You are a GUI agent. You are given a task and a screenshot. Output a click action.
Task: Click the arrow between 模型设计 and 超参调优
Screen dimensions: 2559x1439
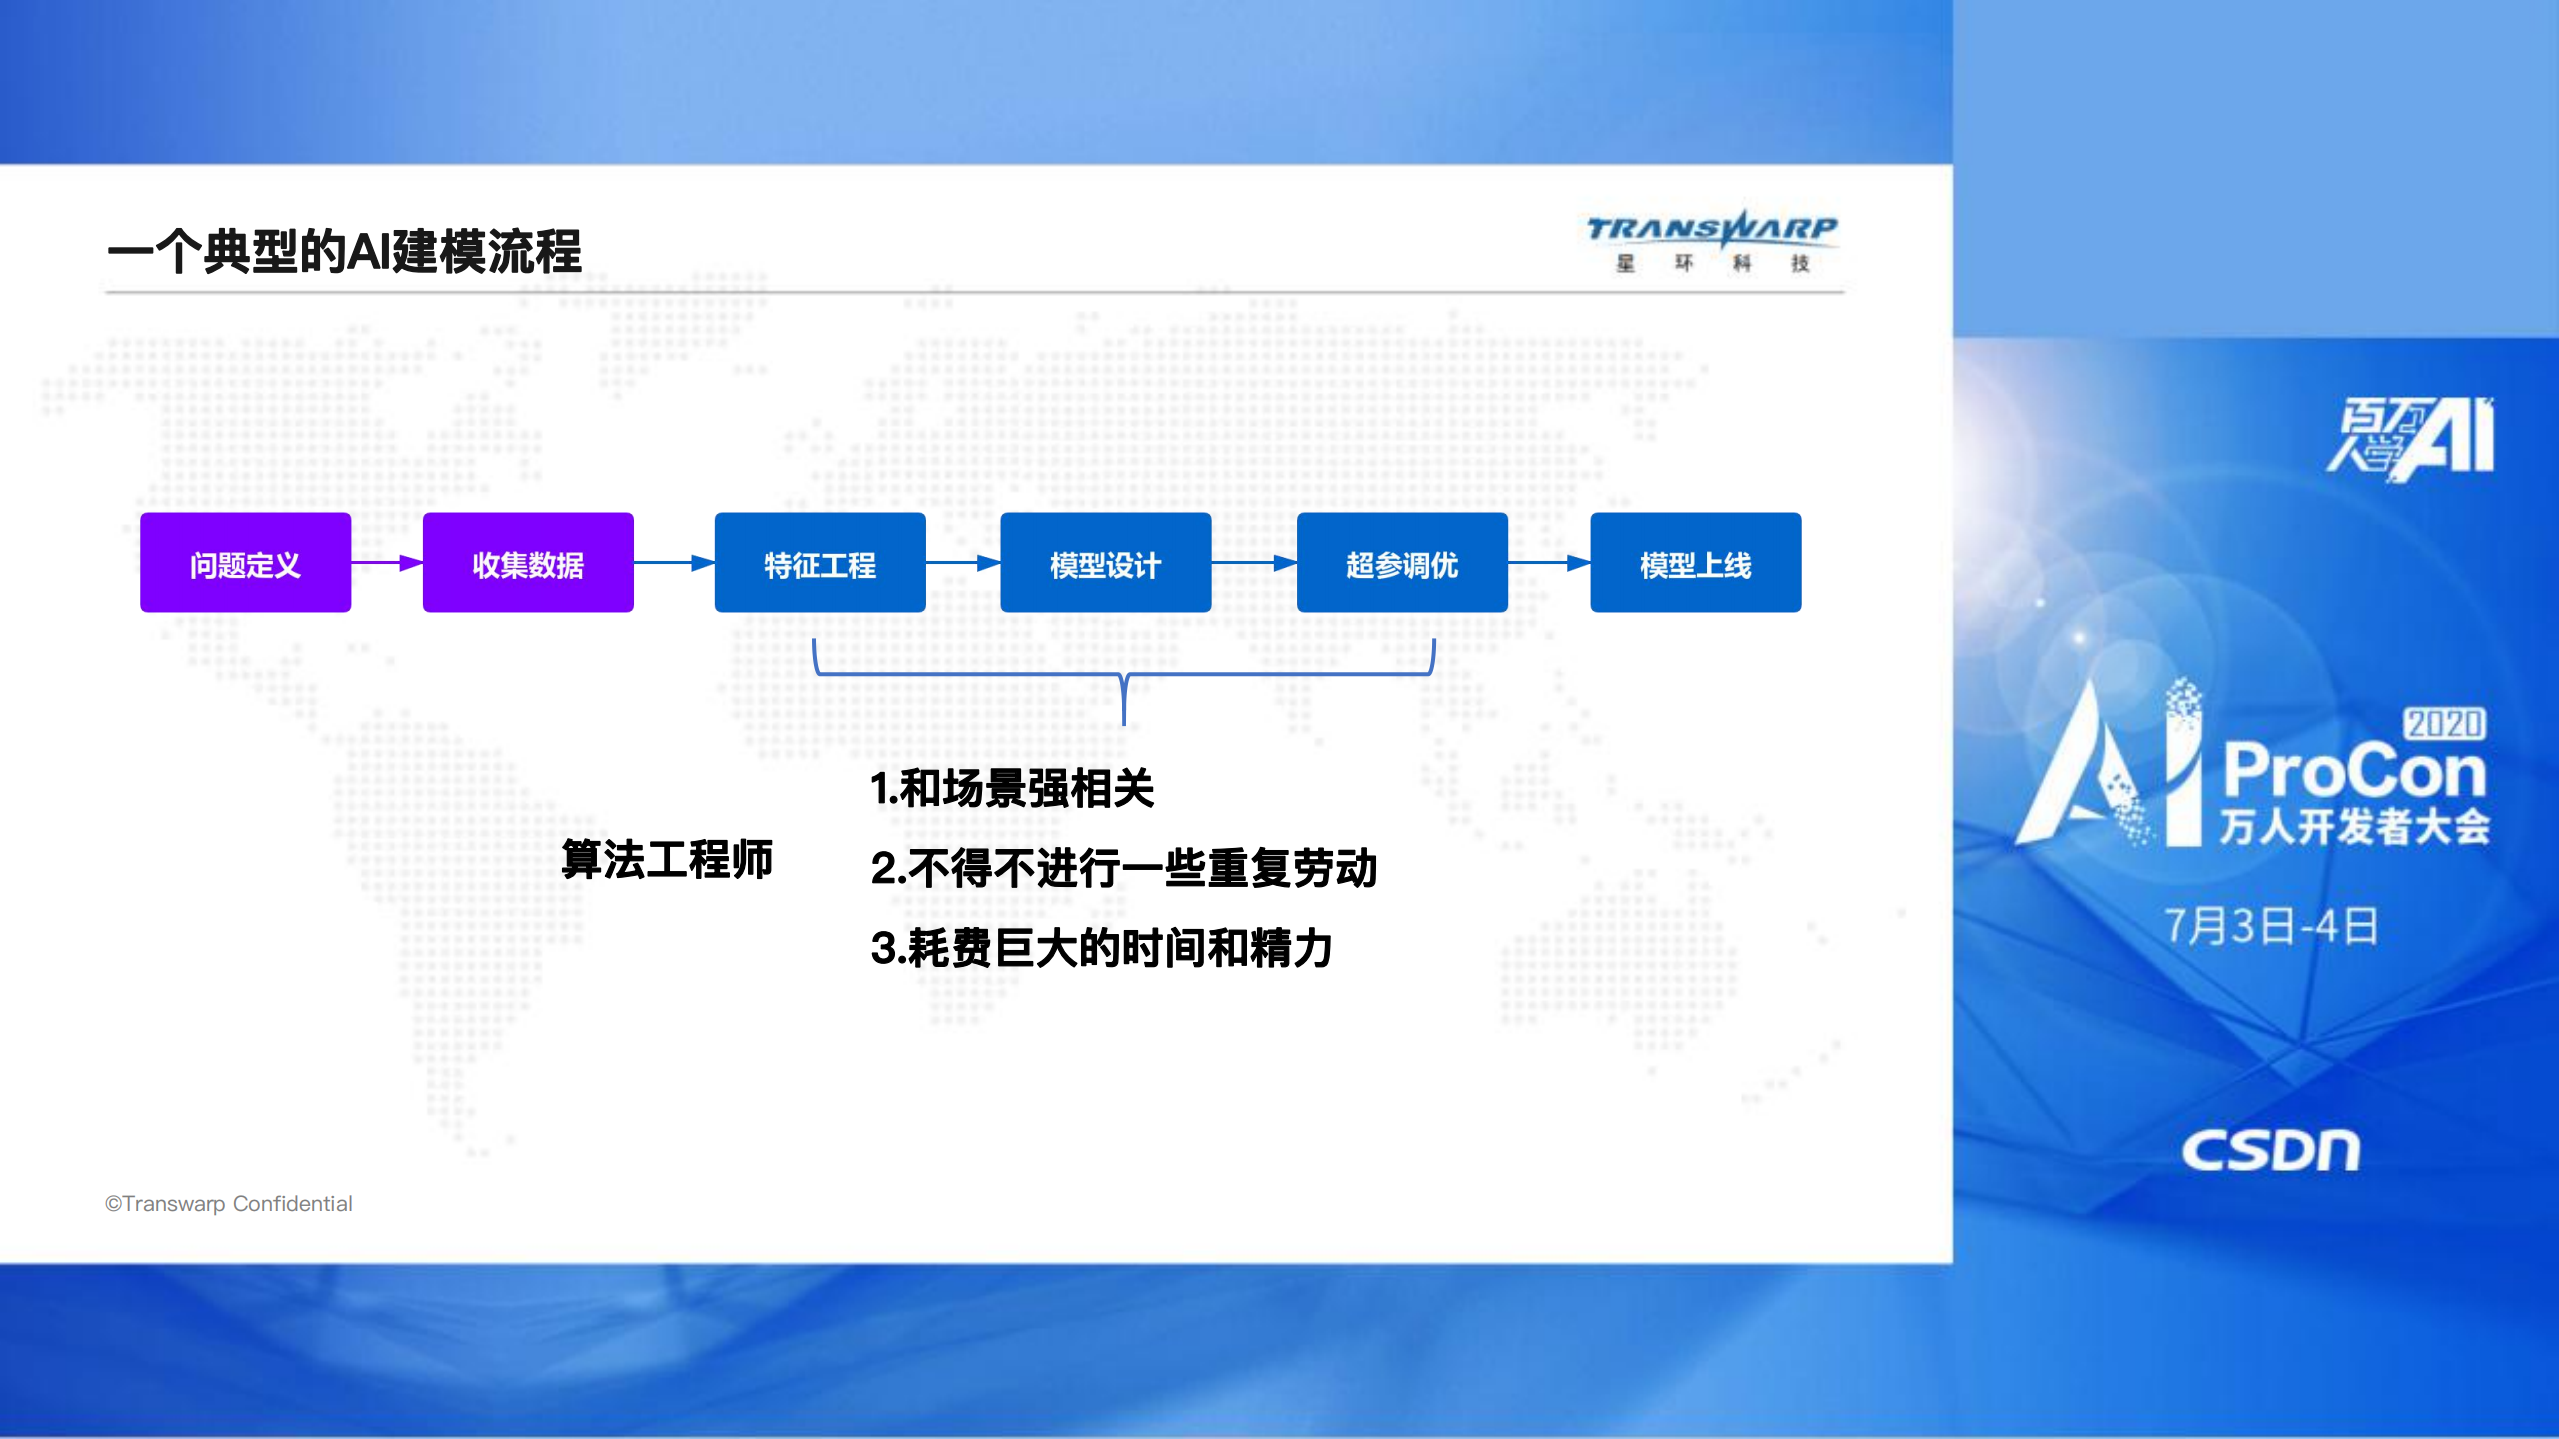(x=1253, y=562)
